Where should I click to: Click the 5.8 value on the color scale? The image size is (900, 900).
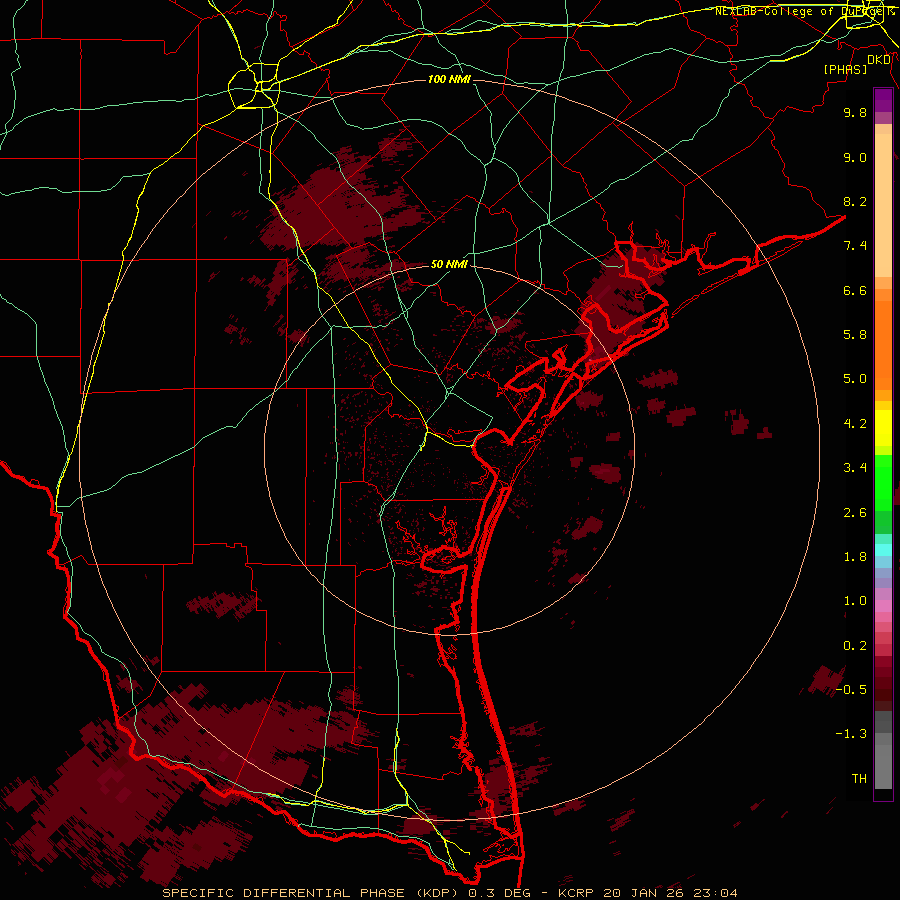[855, 335]
